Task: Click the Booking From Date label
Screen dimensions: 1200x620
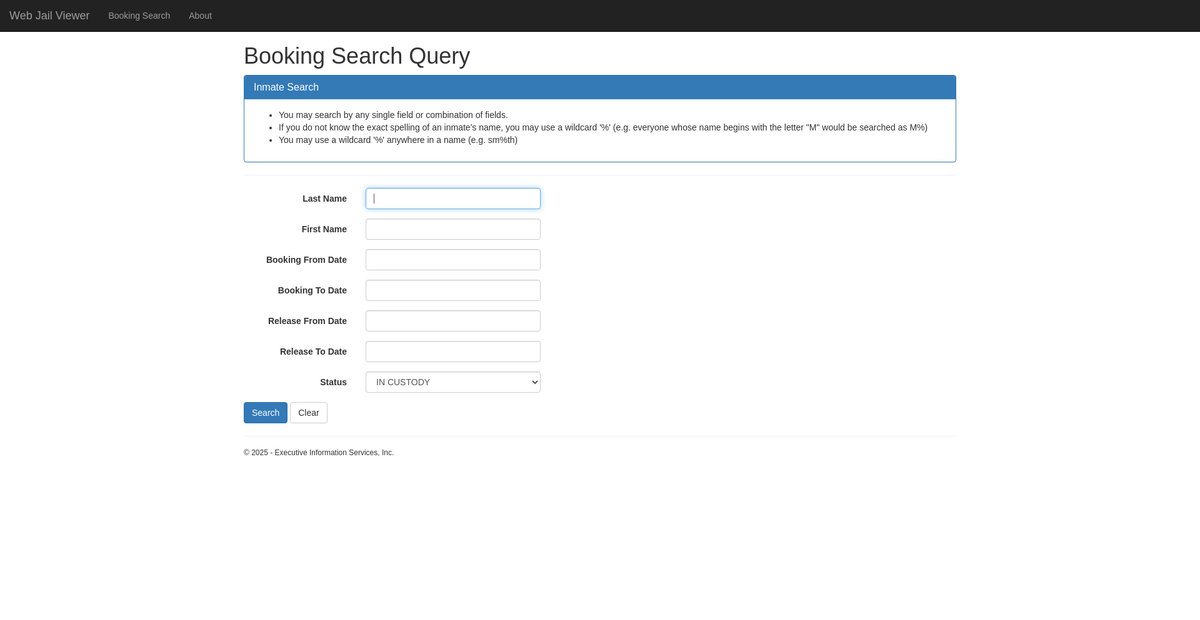Action: coord(306,260)
